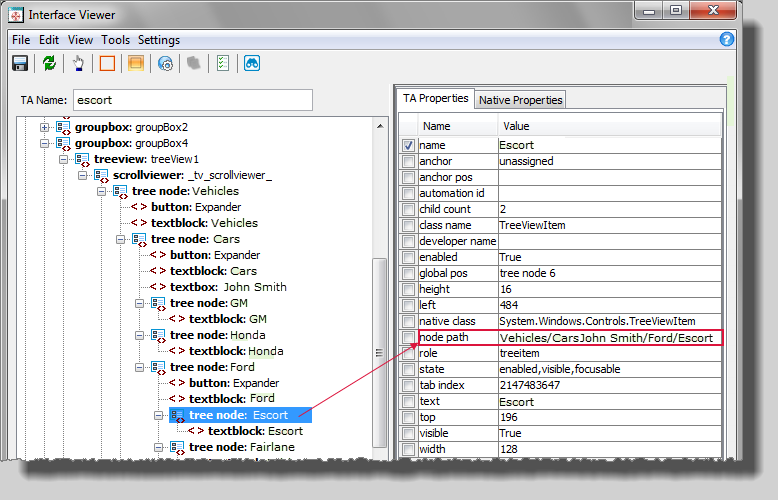The image size is (778, 500).
Task: Click the Save floppy disk toolbar icon
Action: pos(20,63)
